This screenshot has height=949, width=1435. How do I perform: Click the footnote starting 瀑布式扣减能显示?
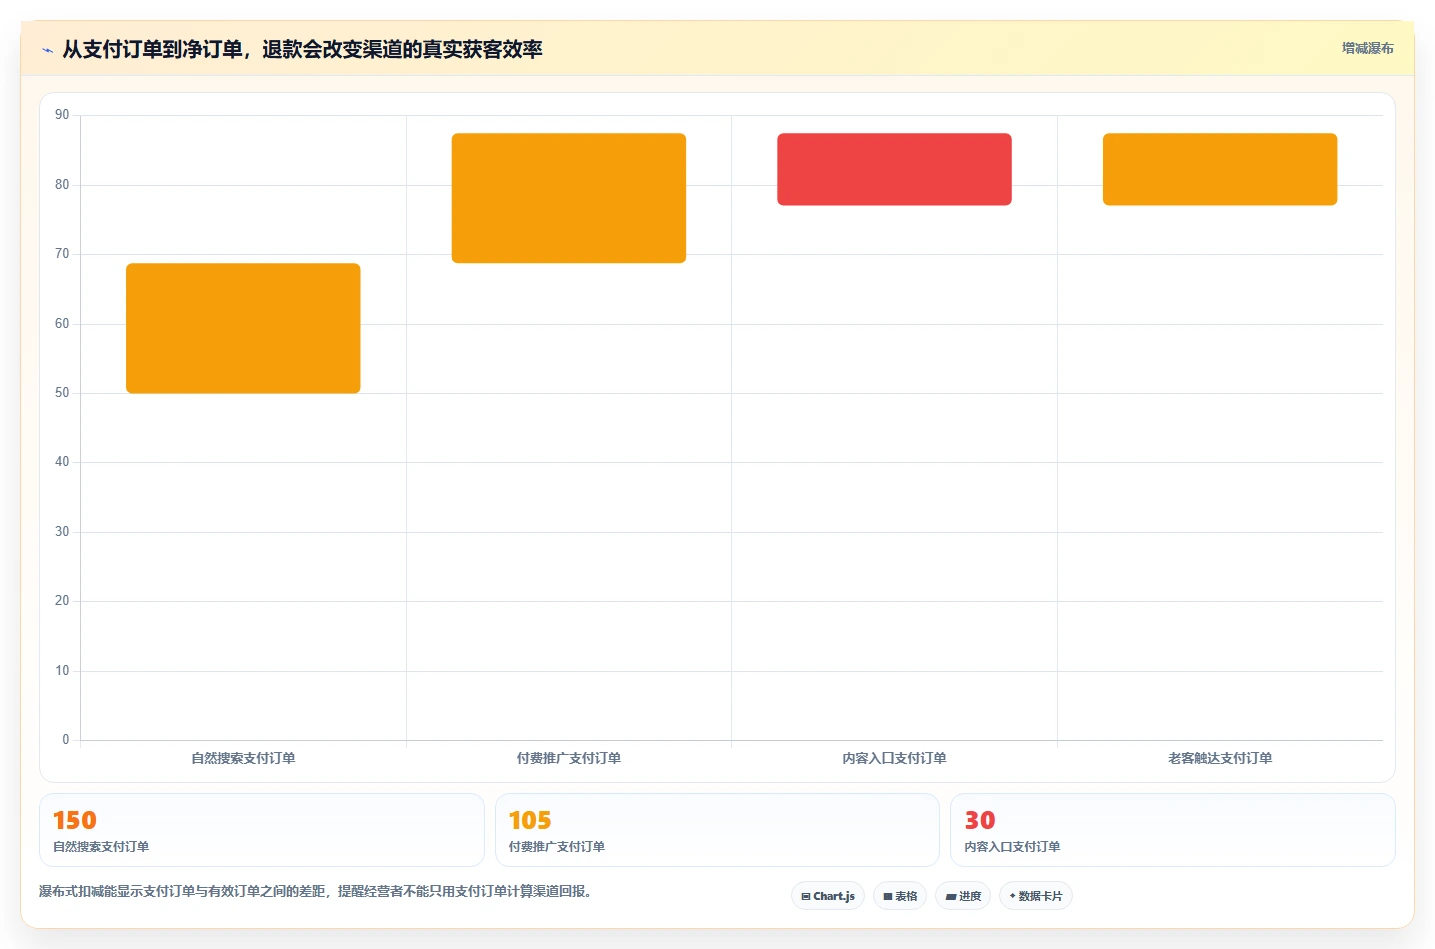pyautogui.click(x=318, y=891)
